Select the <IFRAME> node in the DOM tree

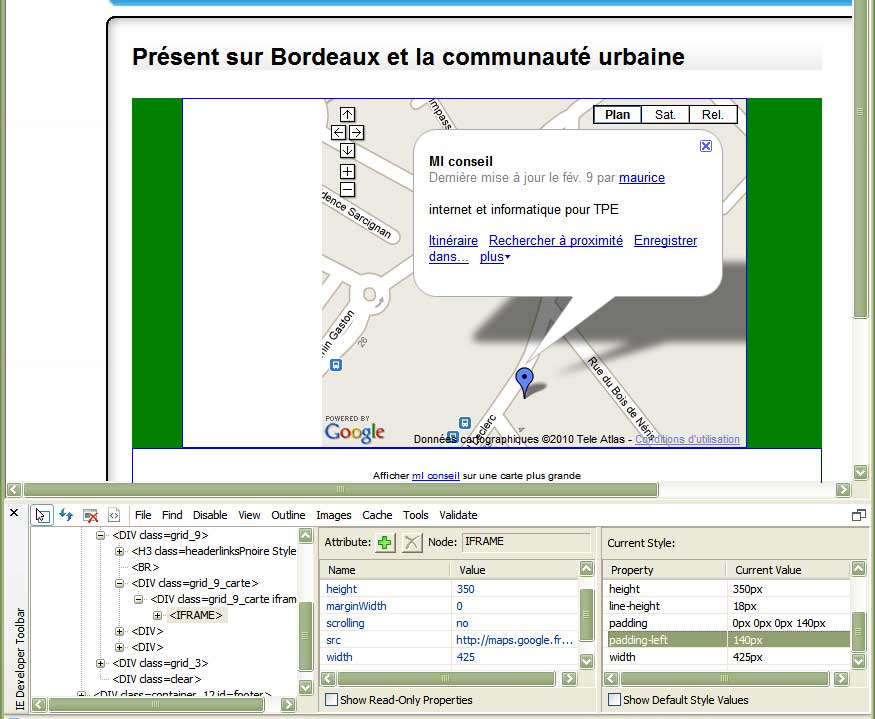coord(196,615)
